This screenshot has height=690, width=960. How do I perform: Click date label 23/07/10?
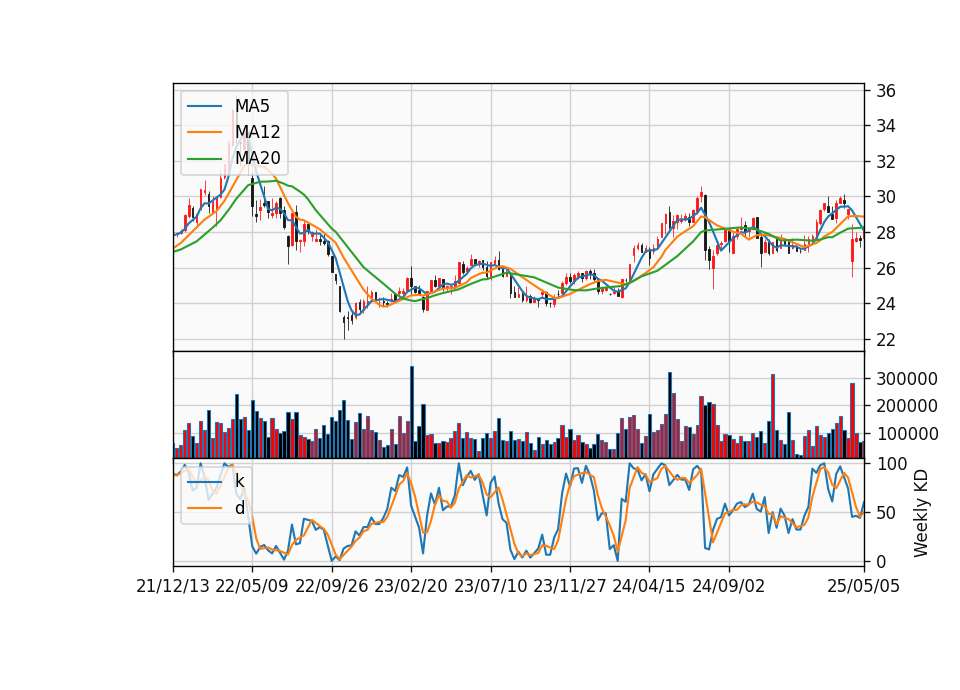(490, 587)
